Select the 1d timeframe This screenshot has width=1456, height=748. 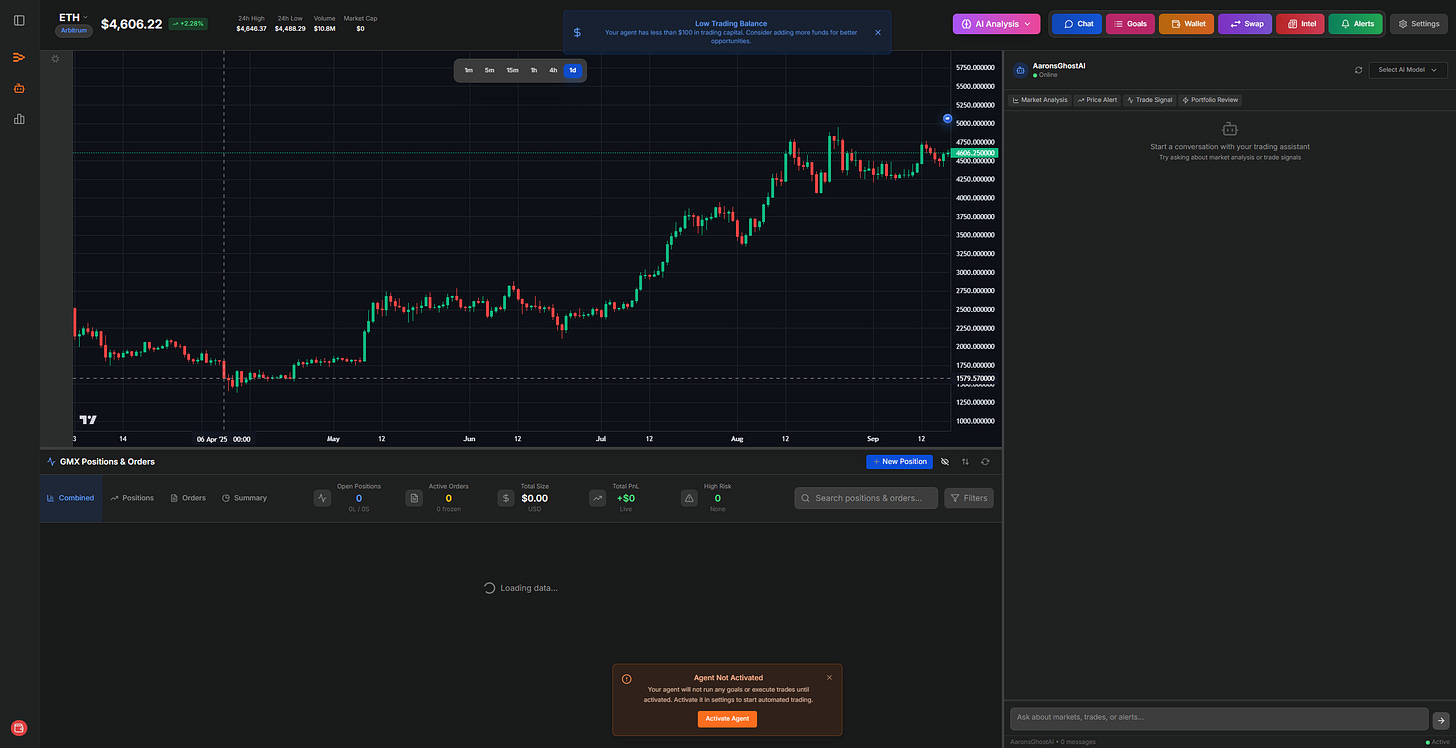[x=573, y=70]
